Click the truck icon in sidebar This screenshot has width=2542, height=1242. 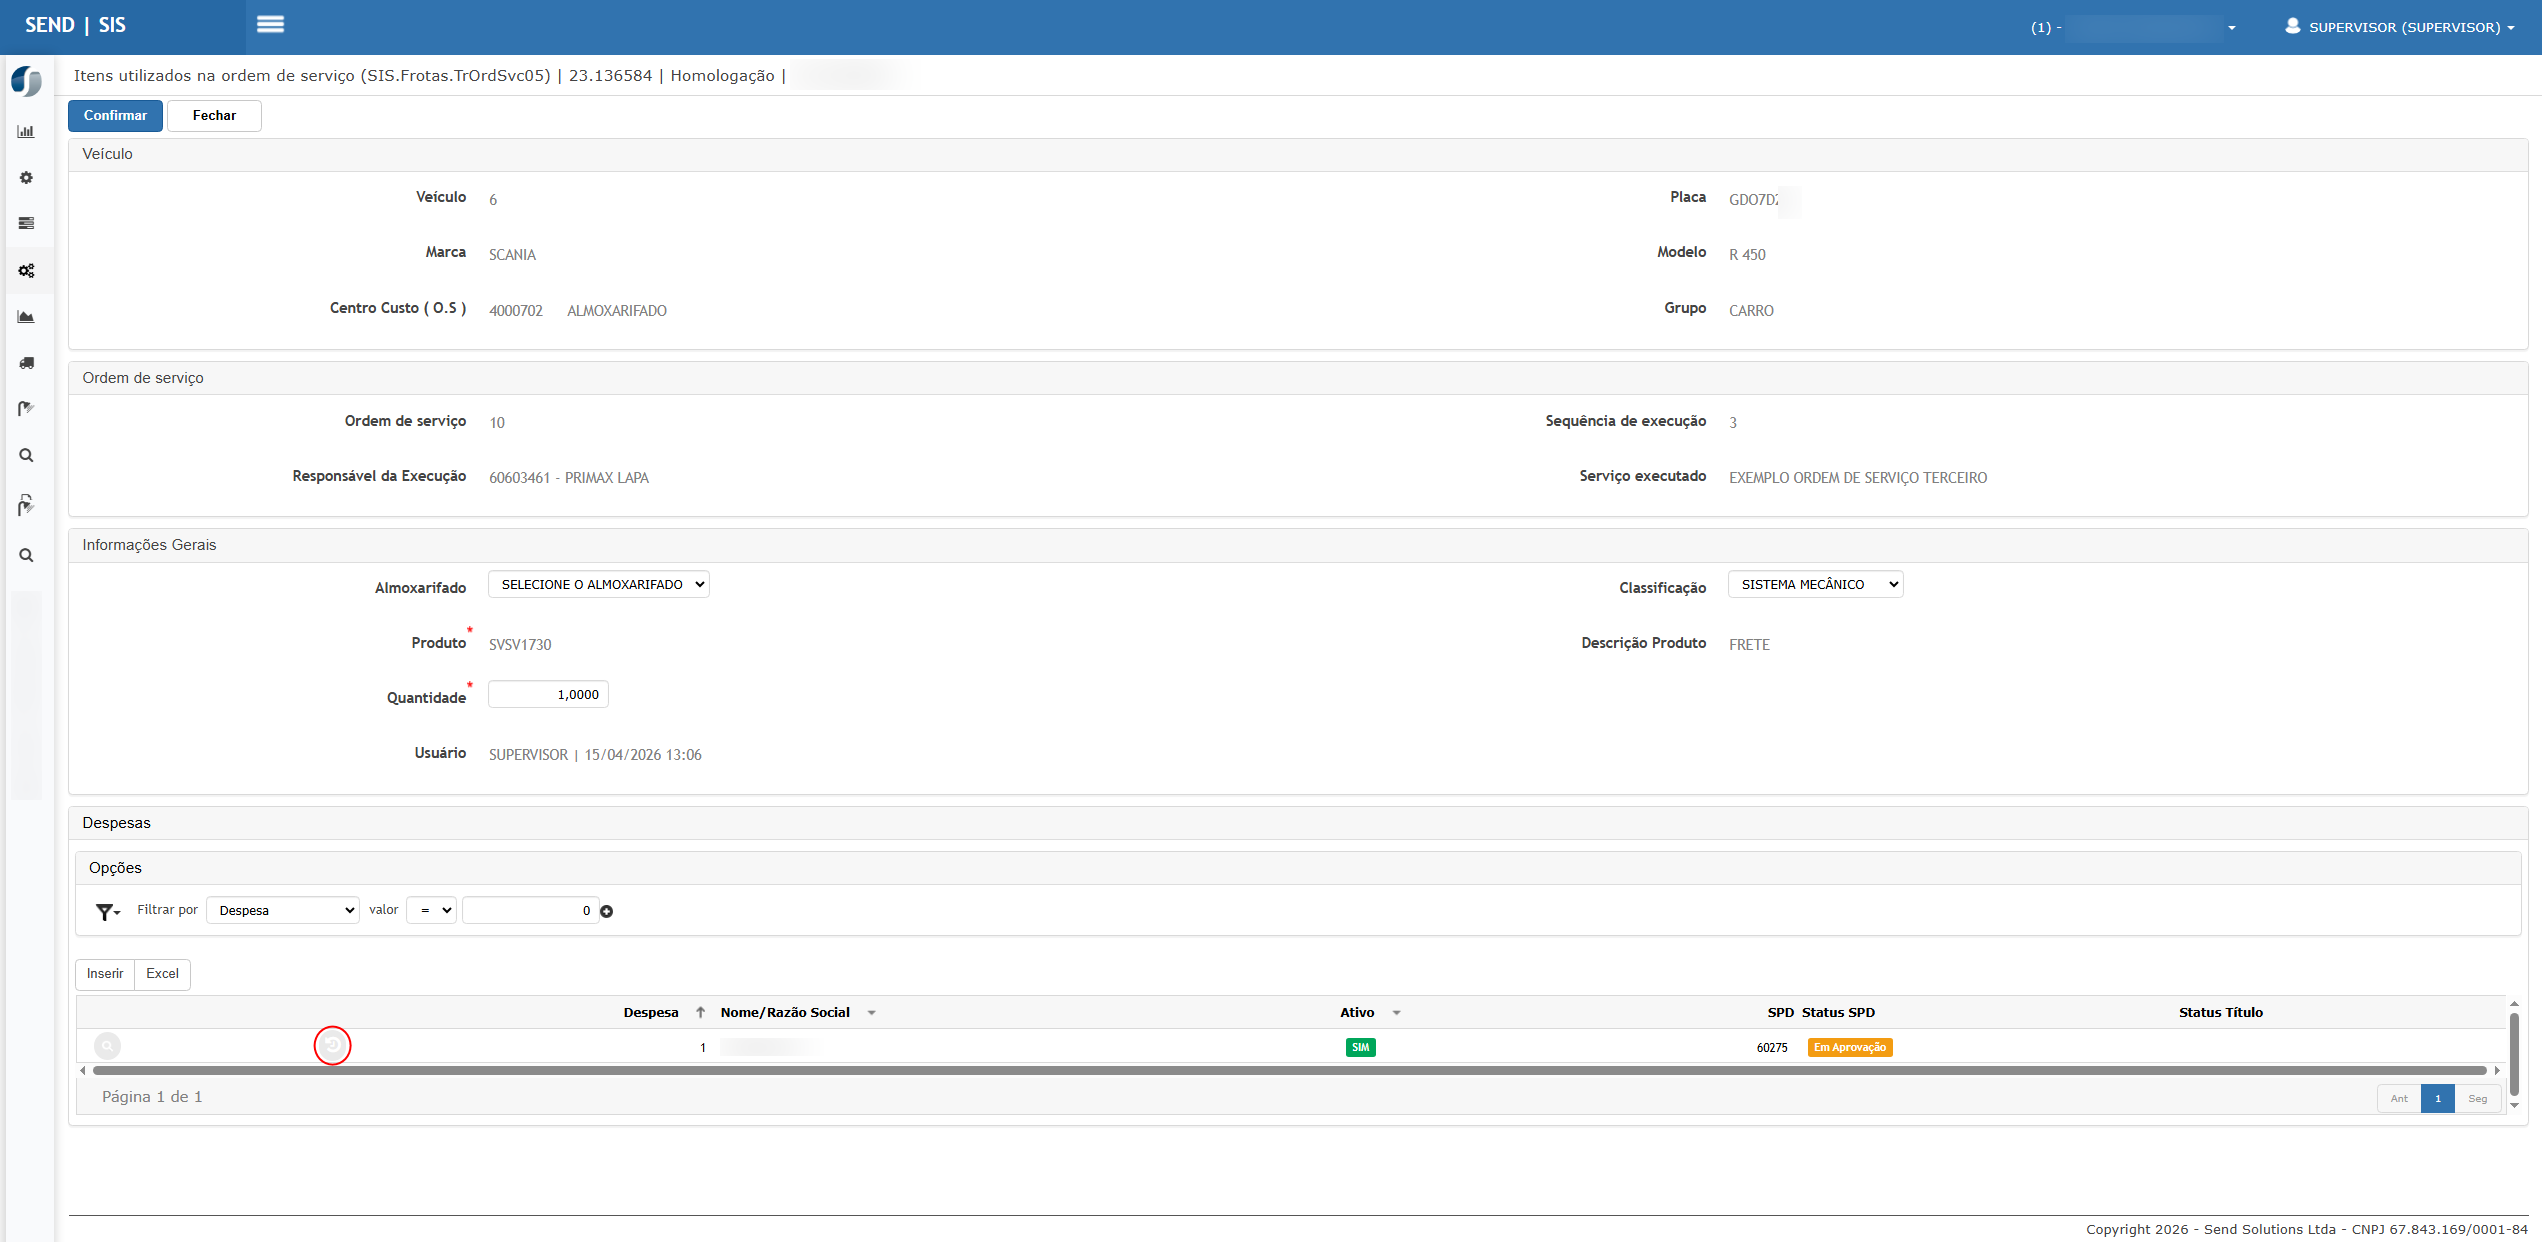point(26,363)
